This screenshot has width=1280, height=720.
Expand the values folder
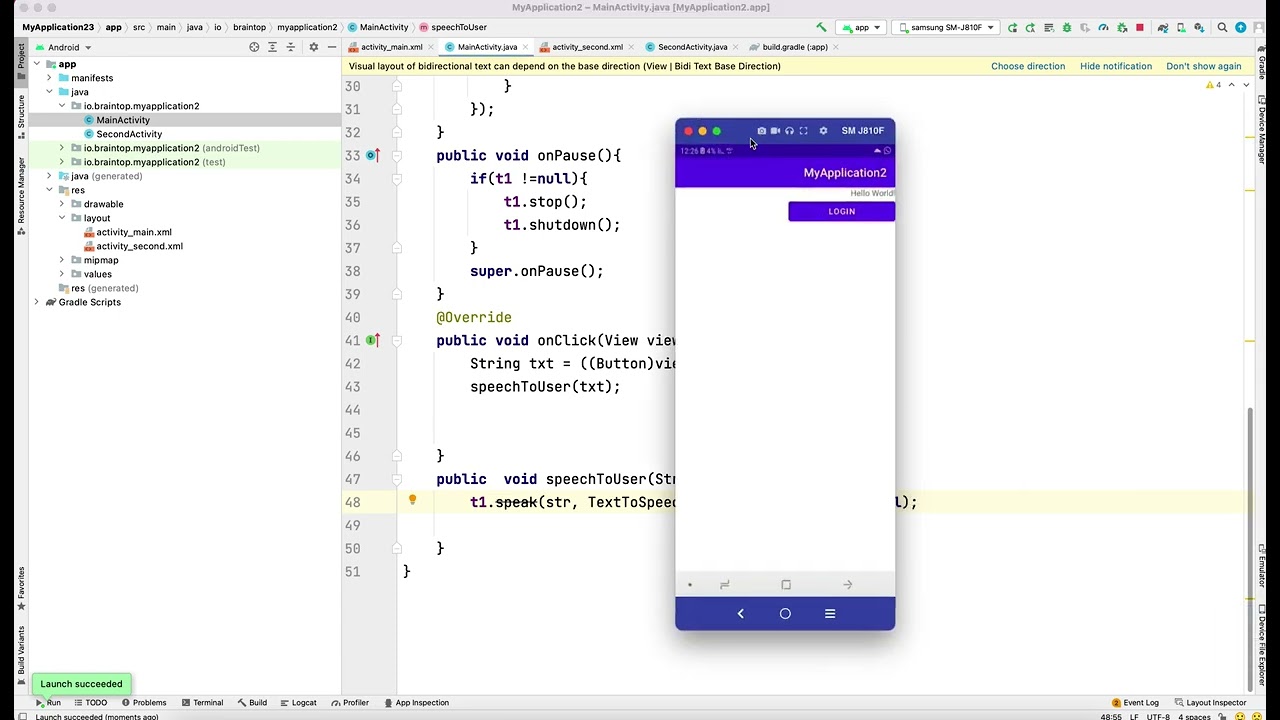click(62, 274)
